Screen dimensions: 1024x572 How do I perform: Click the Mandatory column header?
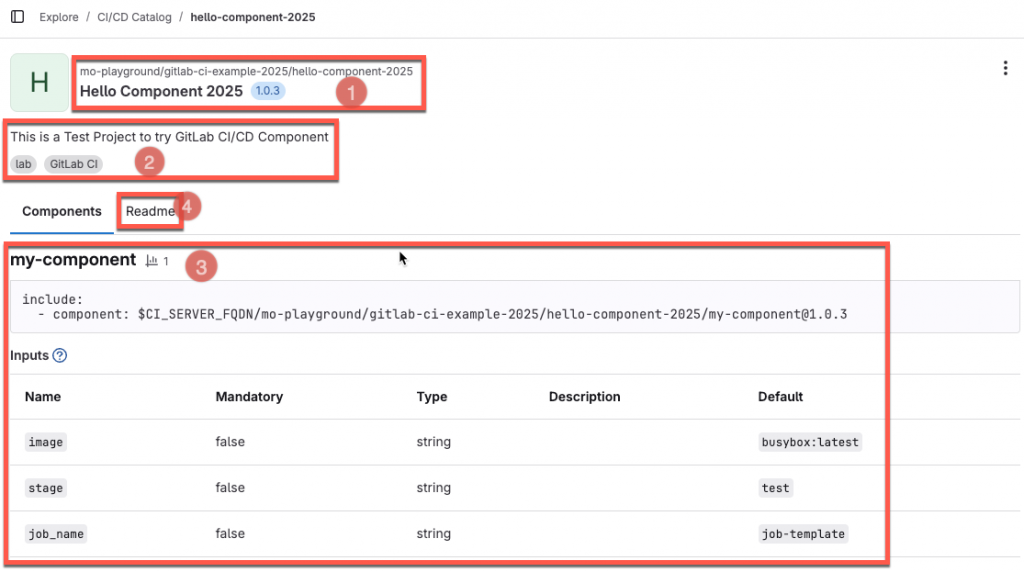coord(249,397)
